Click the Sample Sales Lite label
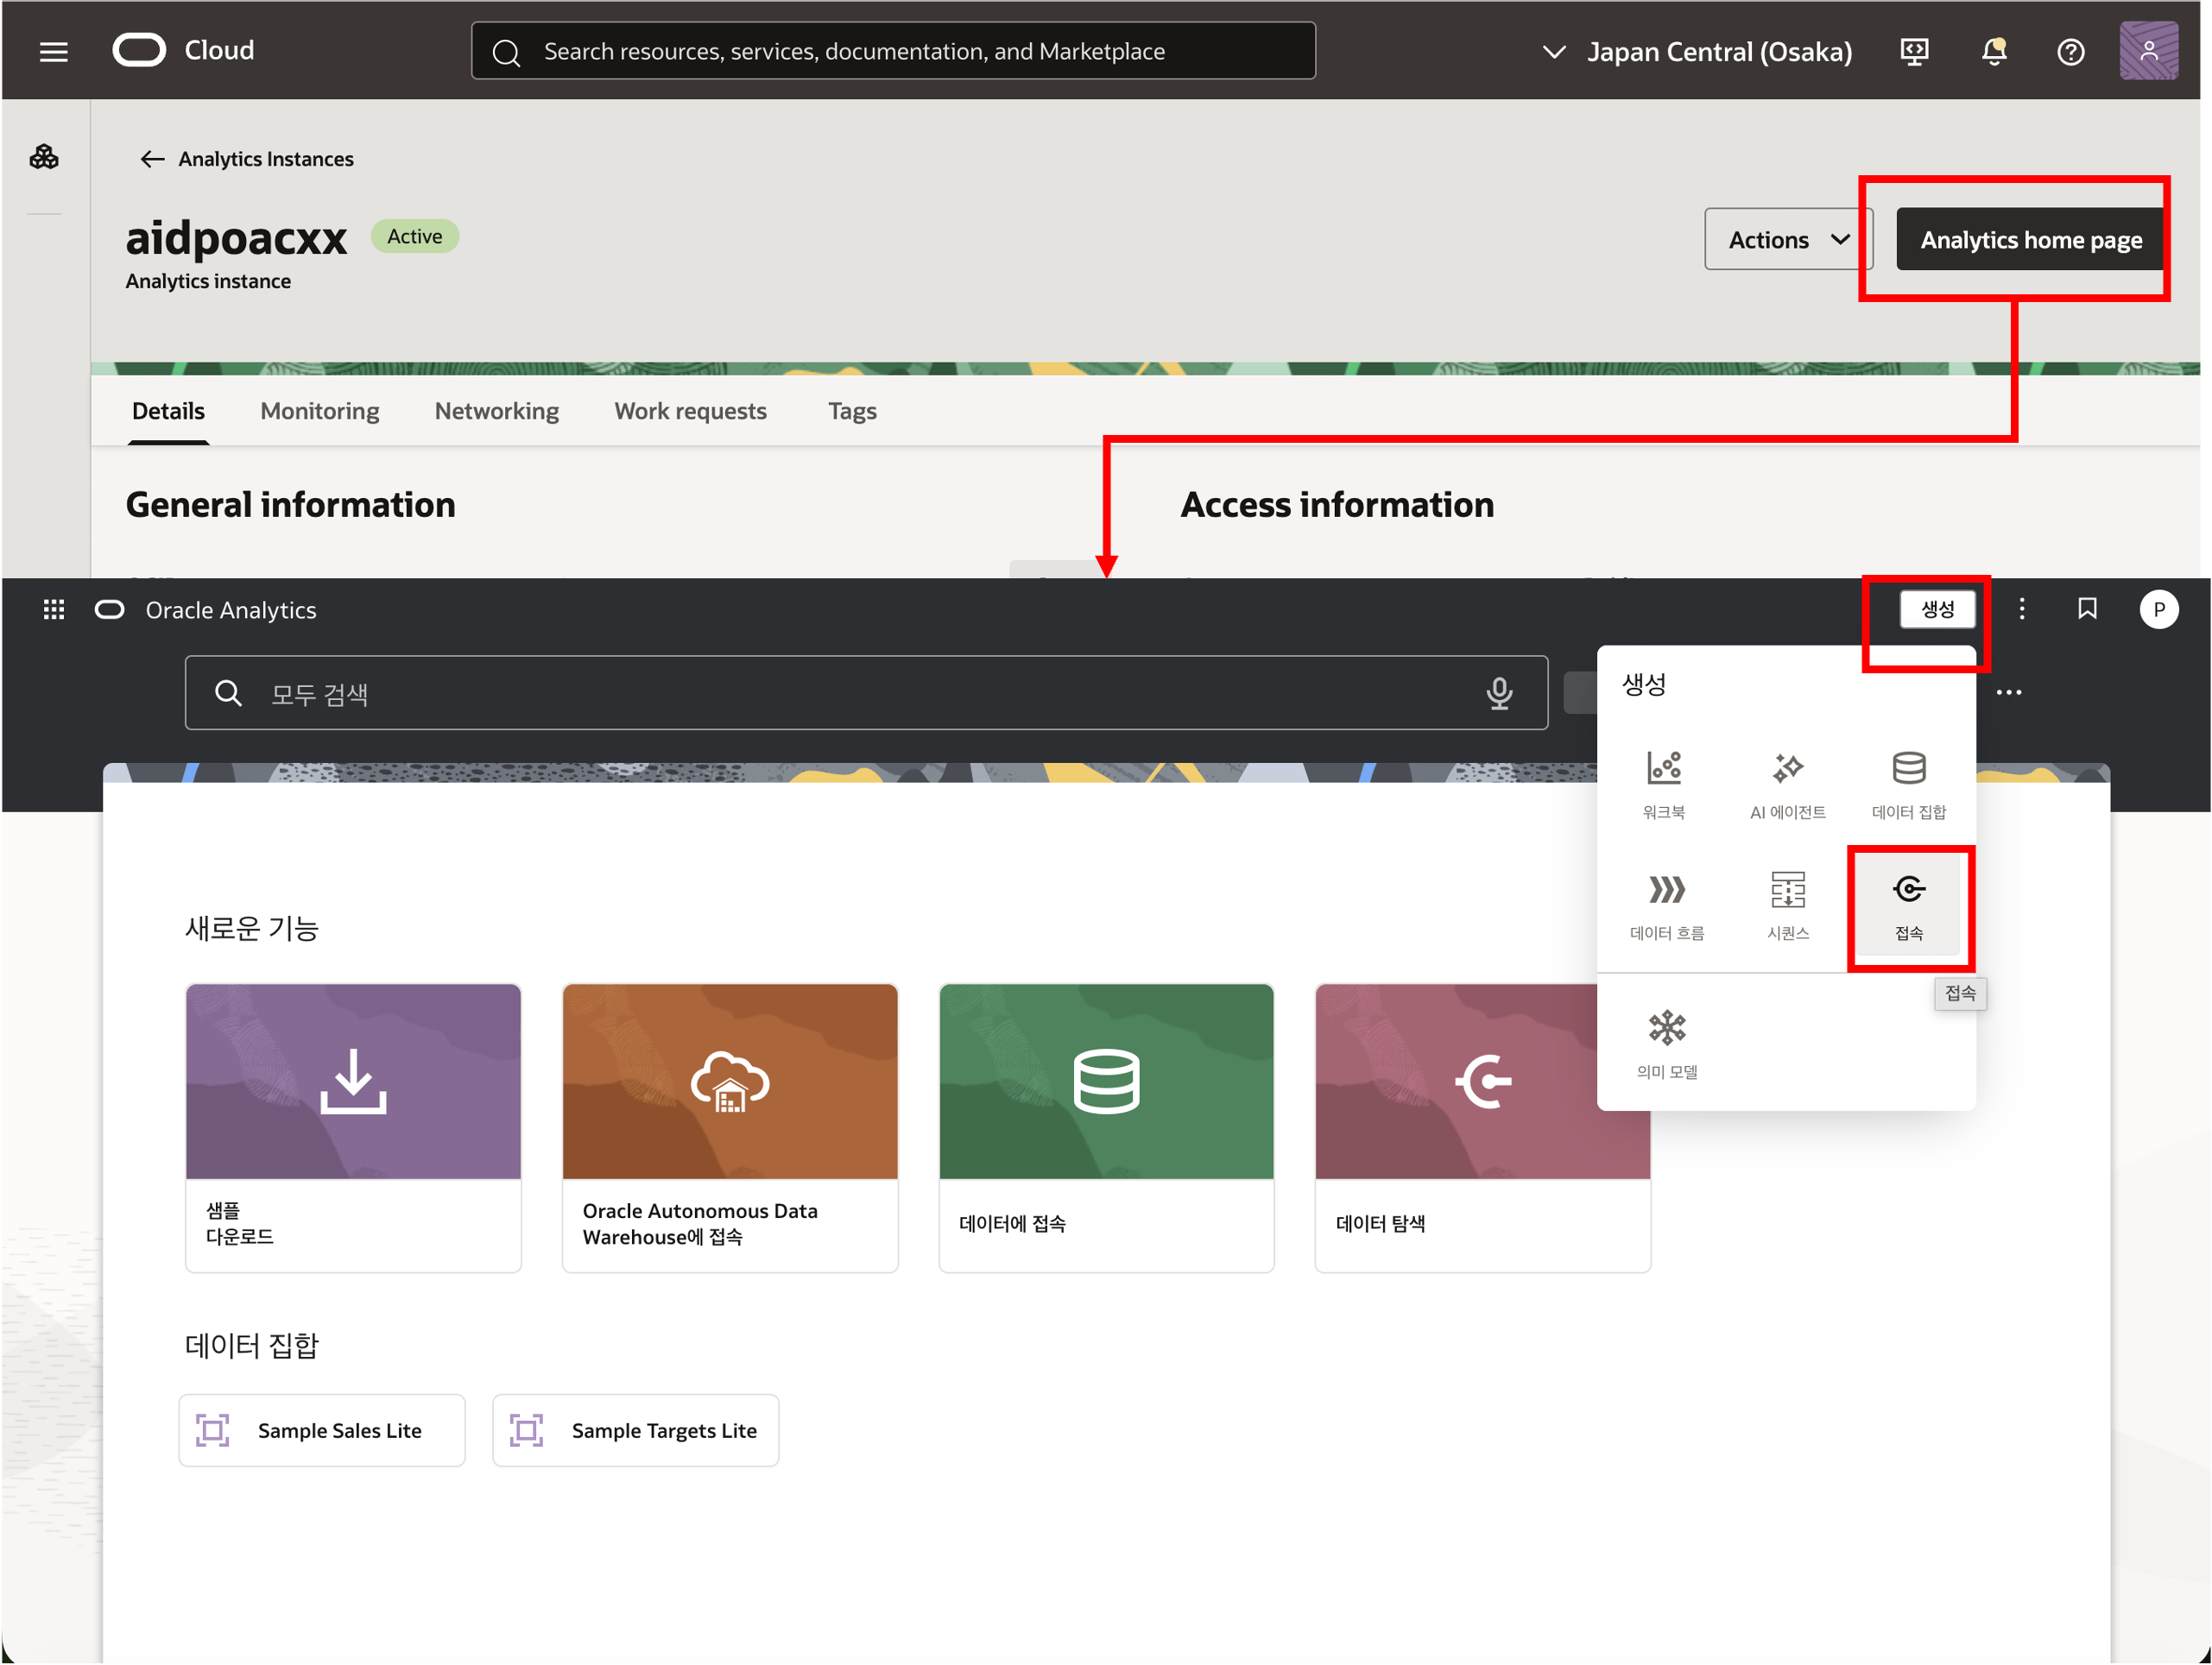Viewport: 2212px width, 1665px height. click(340, 1431)
